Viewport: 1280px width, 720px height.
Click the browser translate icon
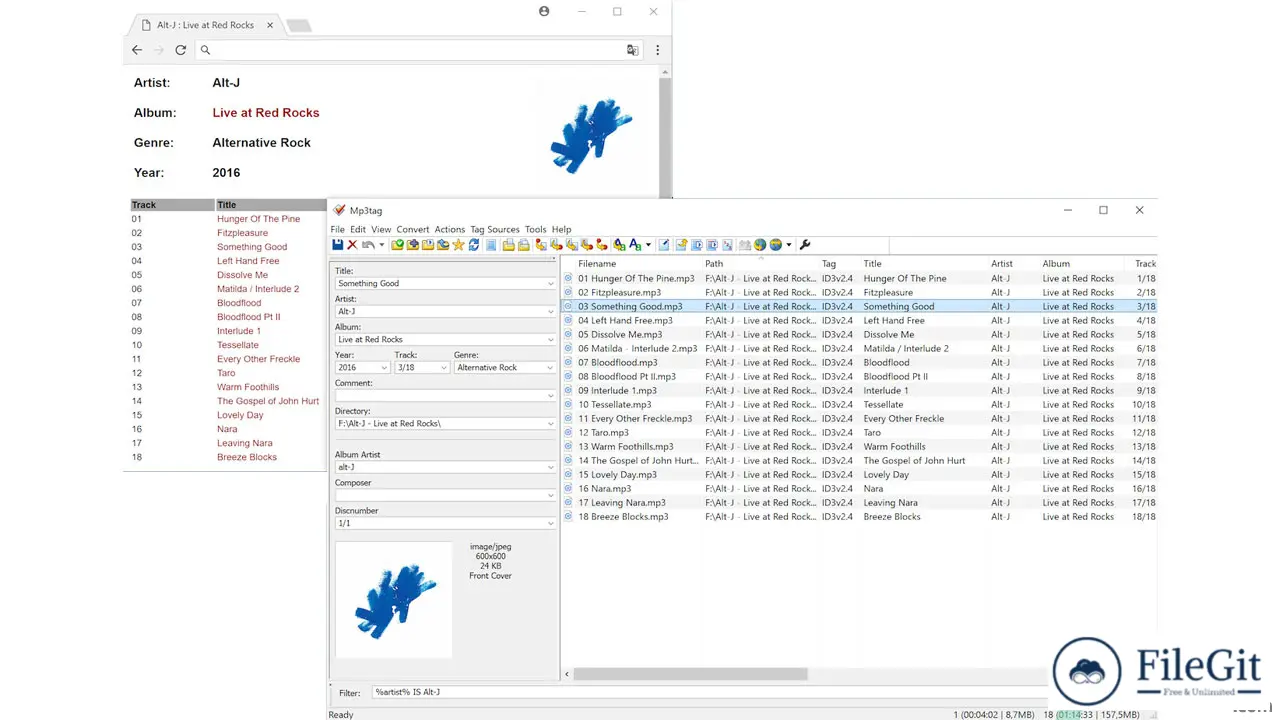(x=632, y=50)
